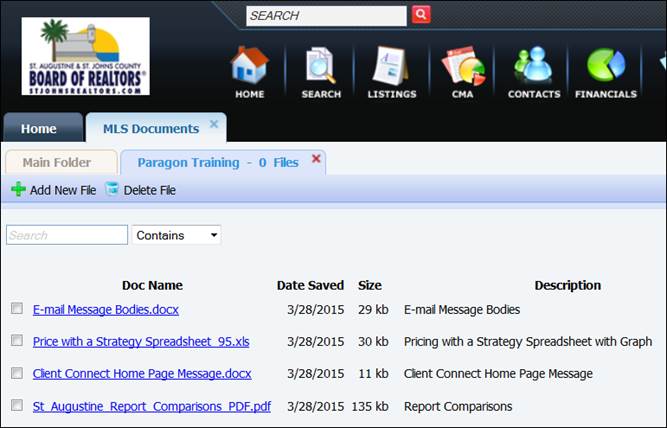This screenshot has width=667, height=428.
Task: Tick the St_Augustine_Report_Comparisons checkbox
Action: click(x=17, y=405)
